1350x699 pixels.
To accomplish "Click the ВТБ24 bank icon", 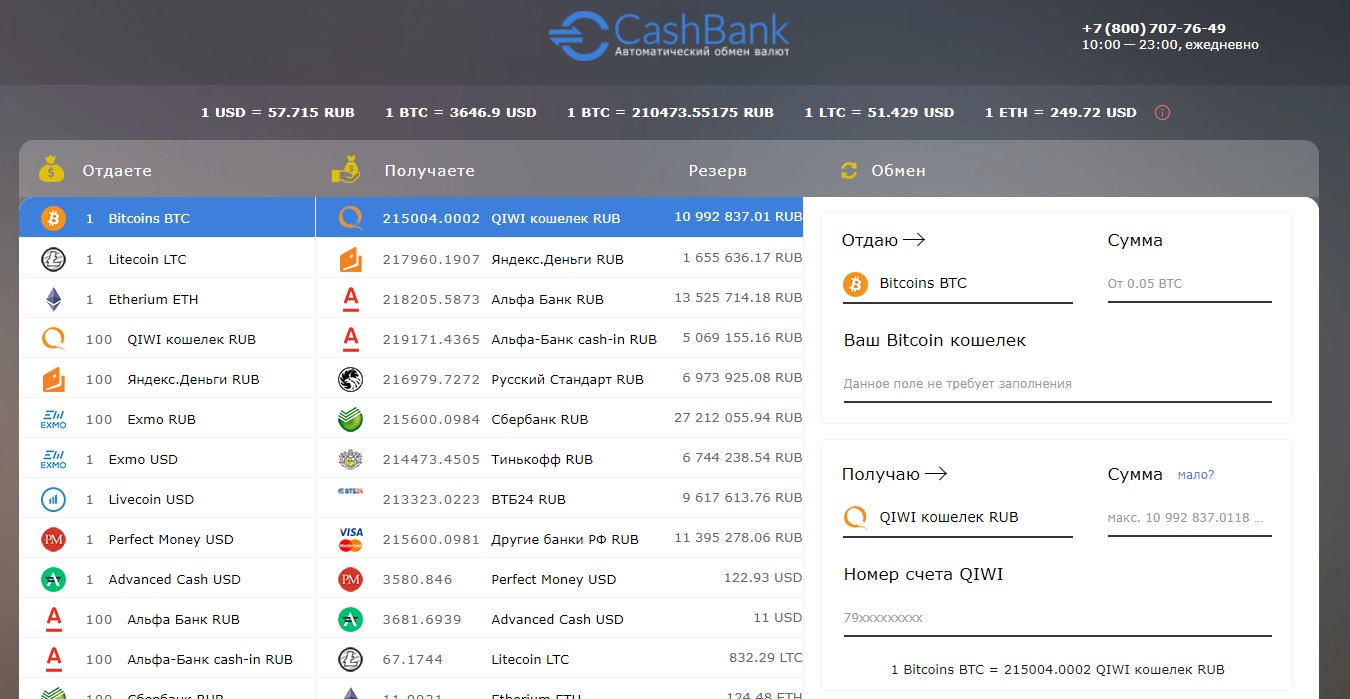I will (x=350, y=492).
